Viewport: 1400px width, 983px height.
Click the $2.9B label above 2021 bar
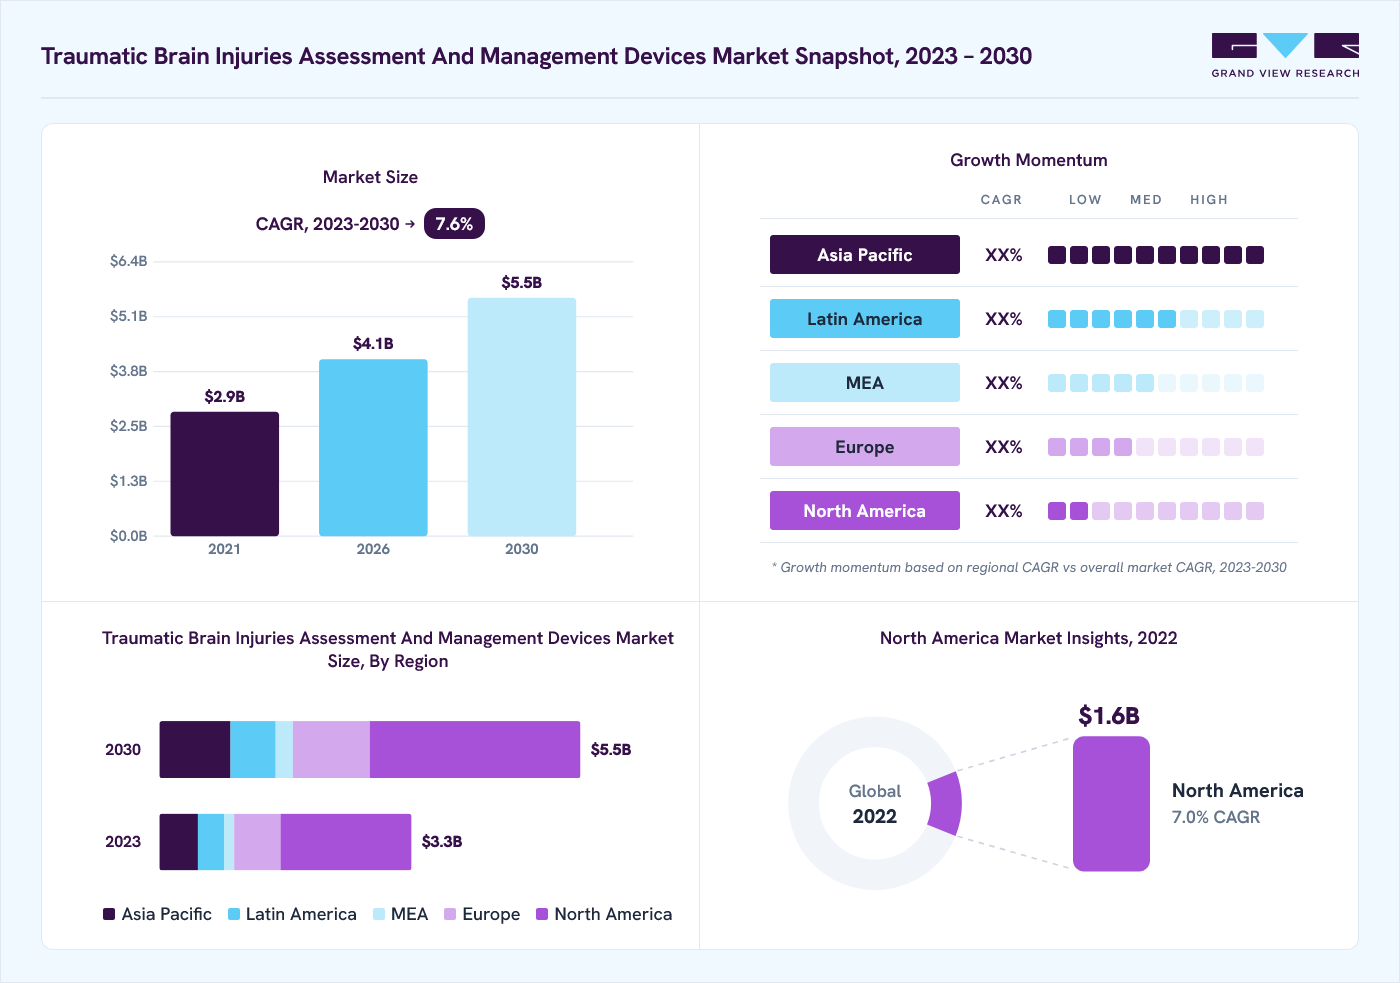click(x=225, y=397)
